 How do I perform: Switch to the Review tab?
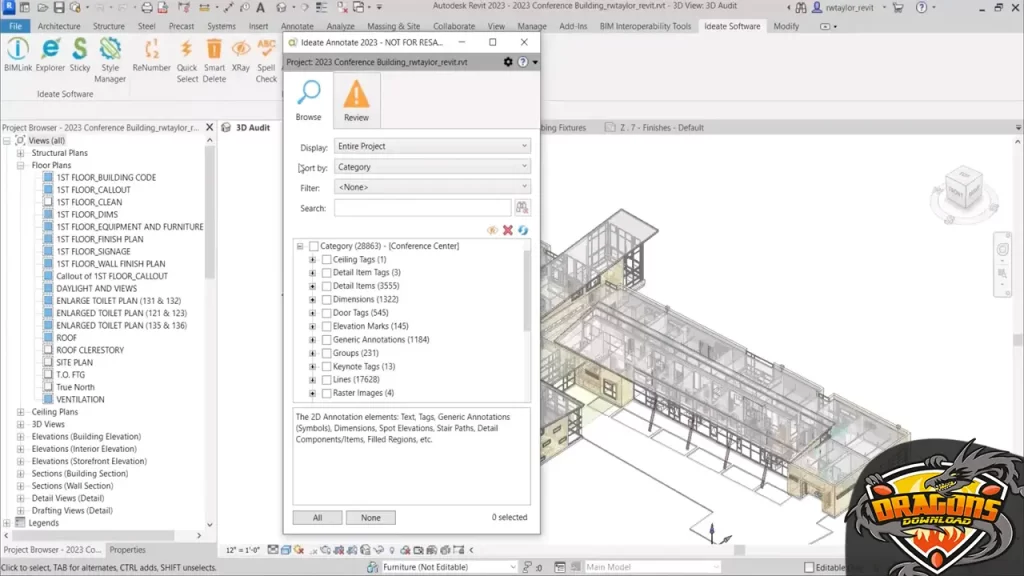click(x=356, y=101)
